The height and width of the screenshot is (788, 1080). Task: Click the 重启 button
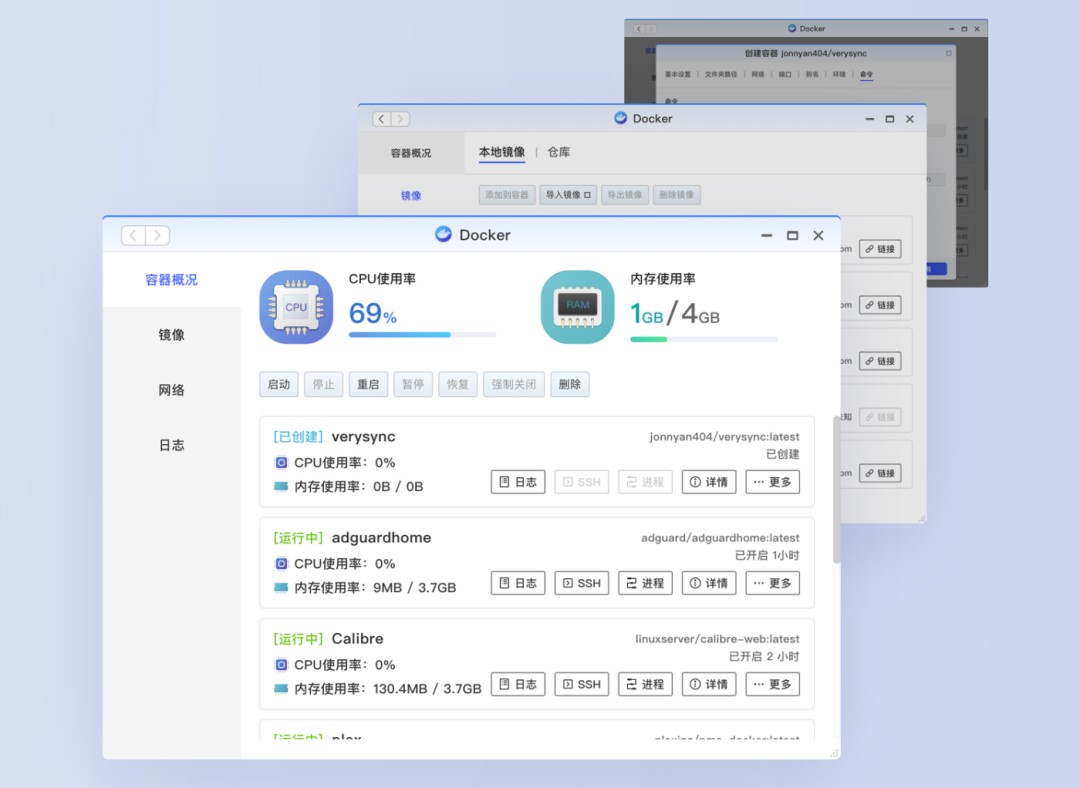coord(368,384)
